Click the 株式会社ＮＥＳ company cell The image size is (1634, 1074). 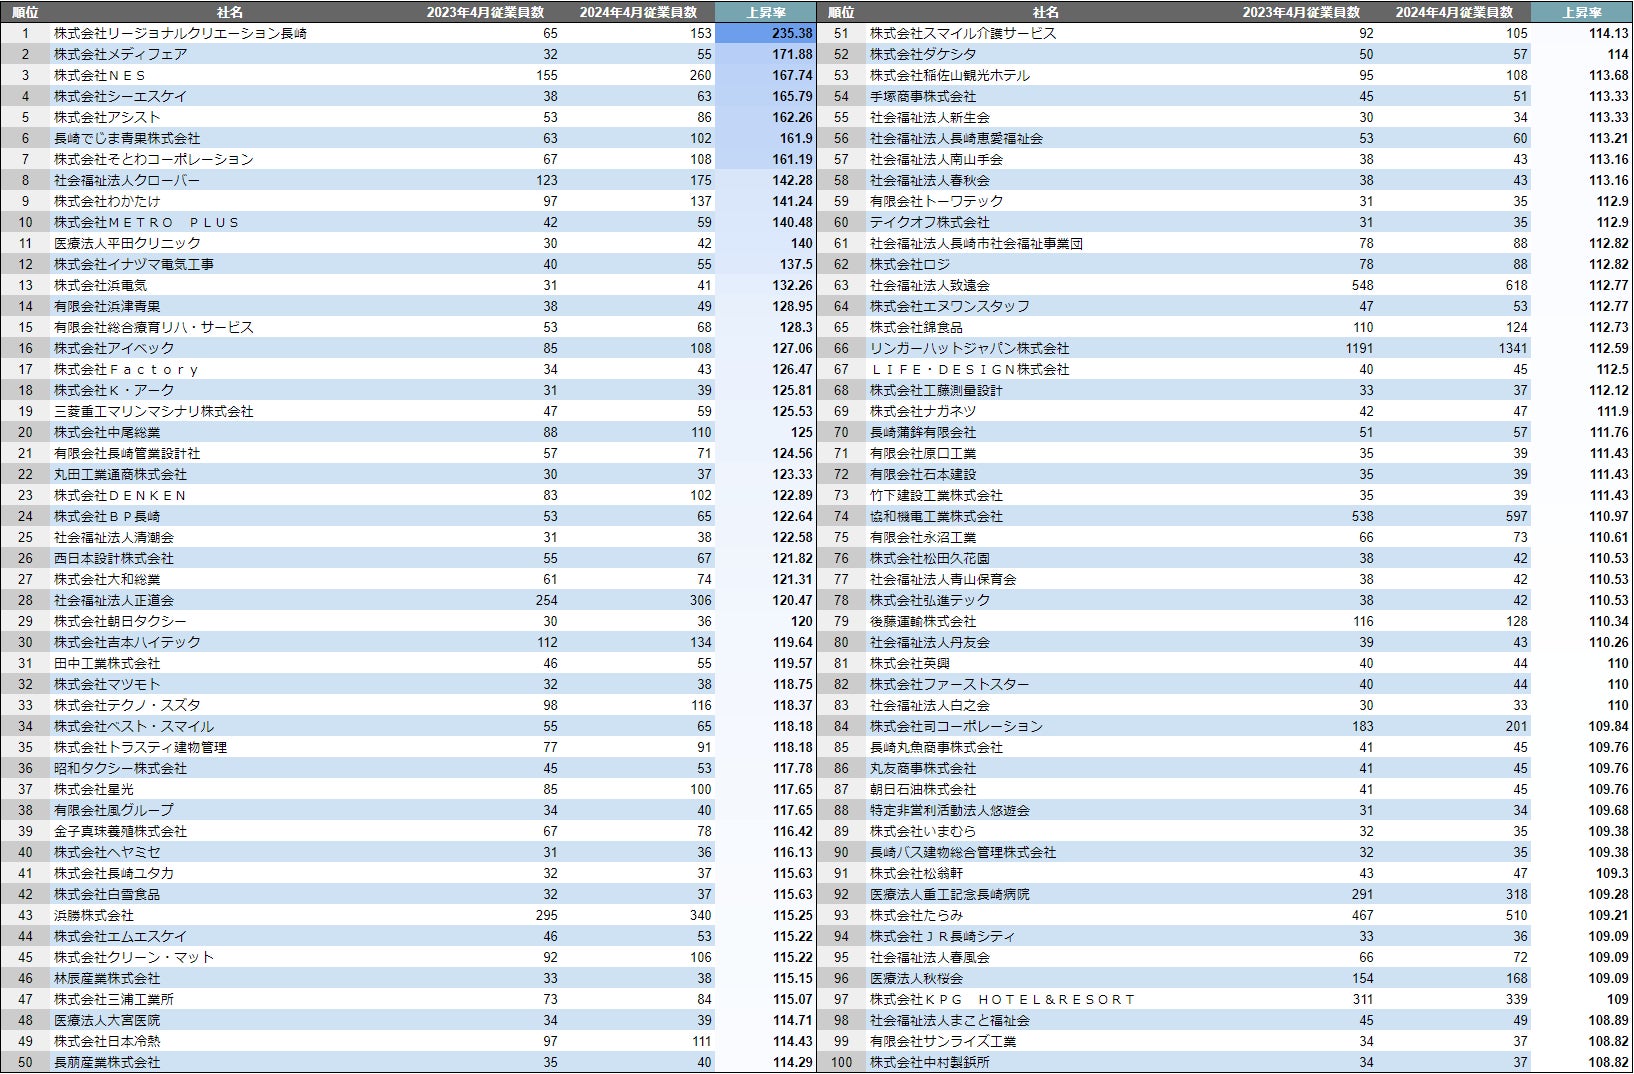[x=100, y=75]
